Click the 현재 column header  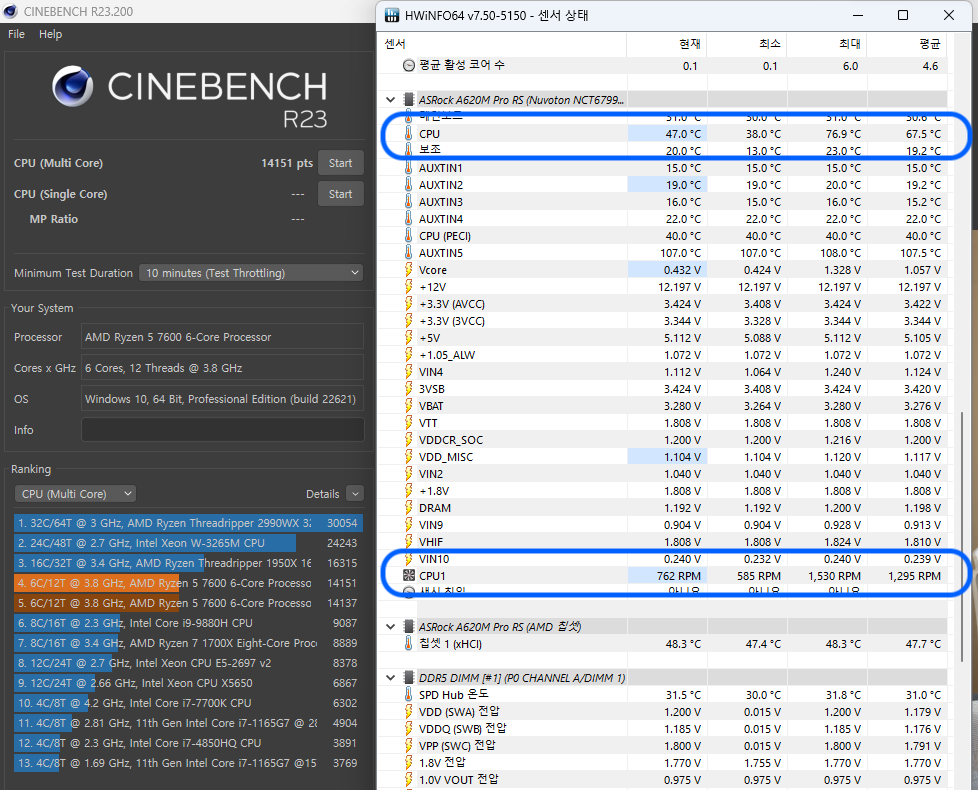tap(666, 44)
